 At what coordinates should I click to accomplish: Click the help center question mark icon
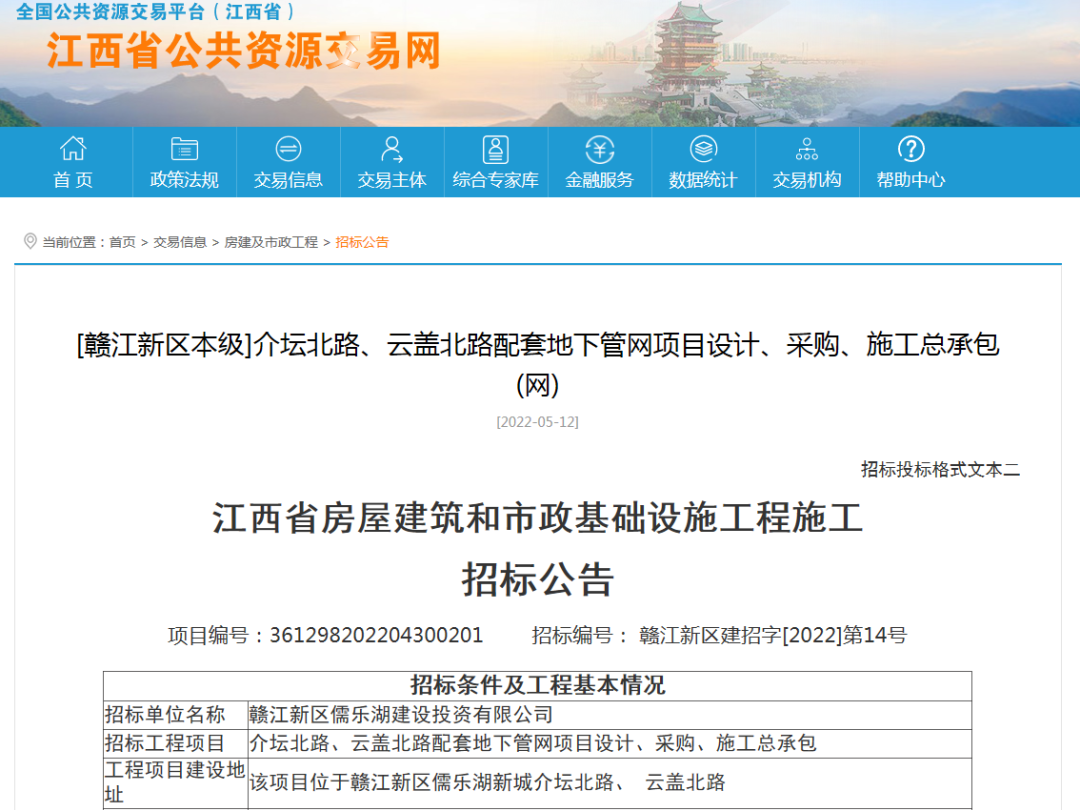coord(911,149)
